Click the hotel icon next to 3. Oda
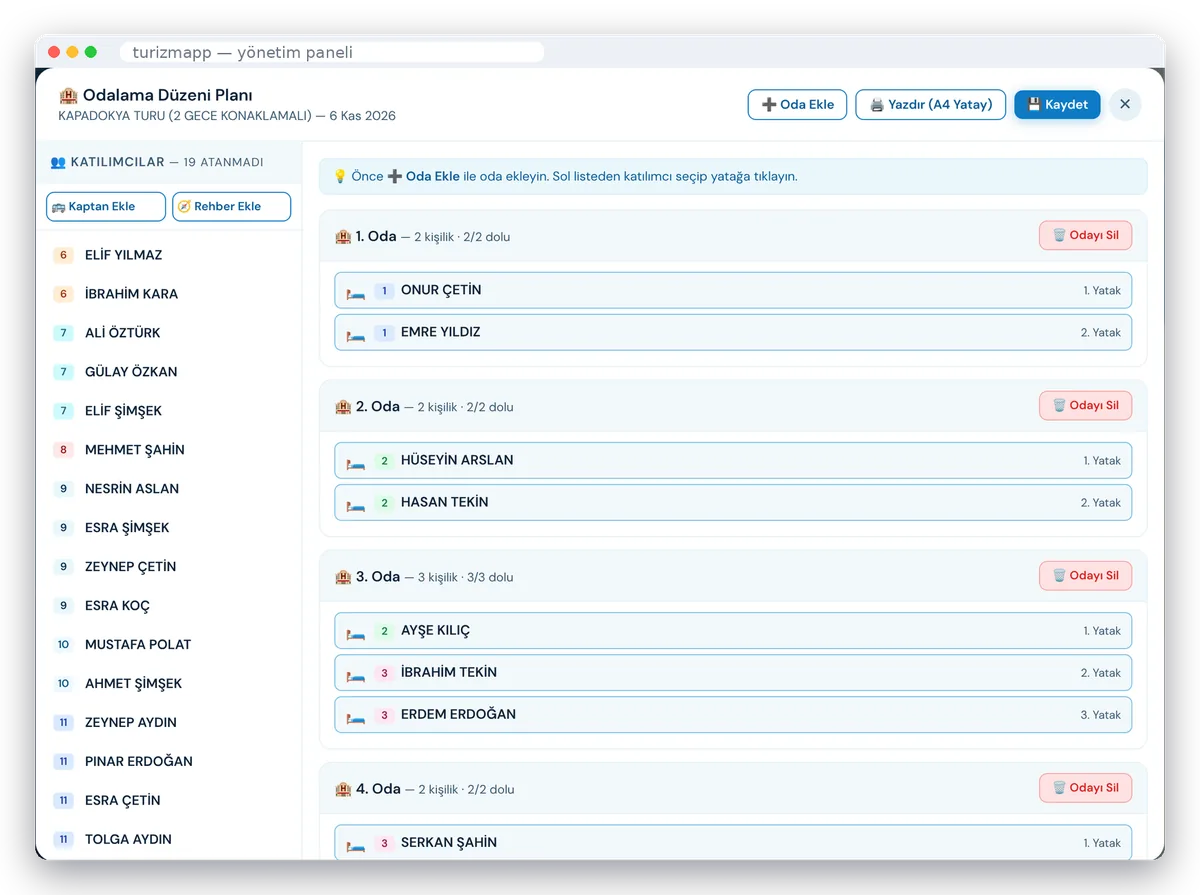Viewport: 1200px width, 895px height. pyautogui.click(x=343, y=577)
